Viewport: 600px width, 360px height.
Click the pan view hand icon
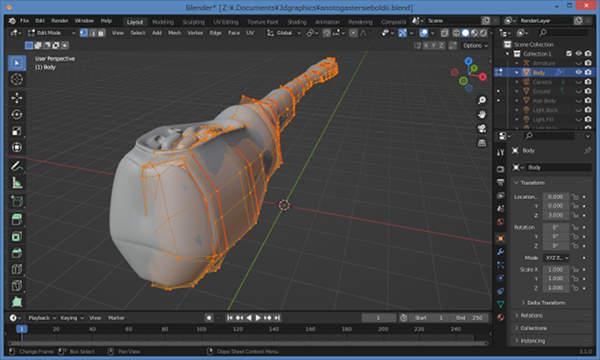(482, 114)
